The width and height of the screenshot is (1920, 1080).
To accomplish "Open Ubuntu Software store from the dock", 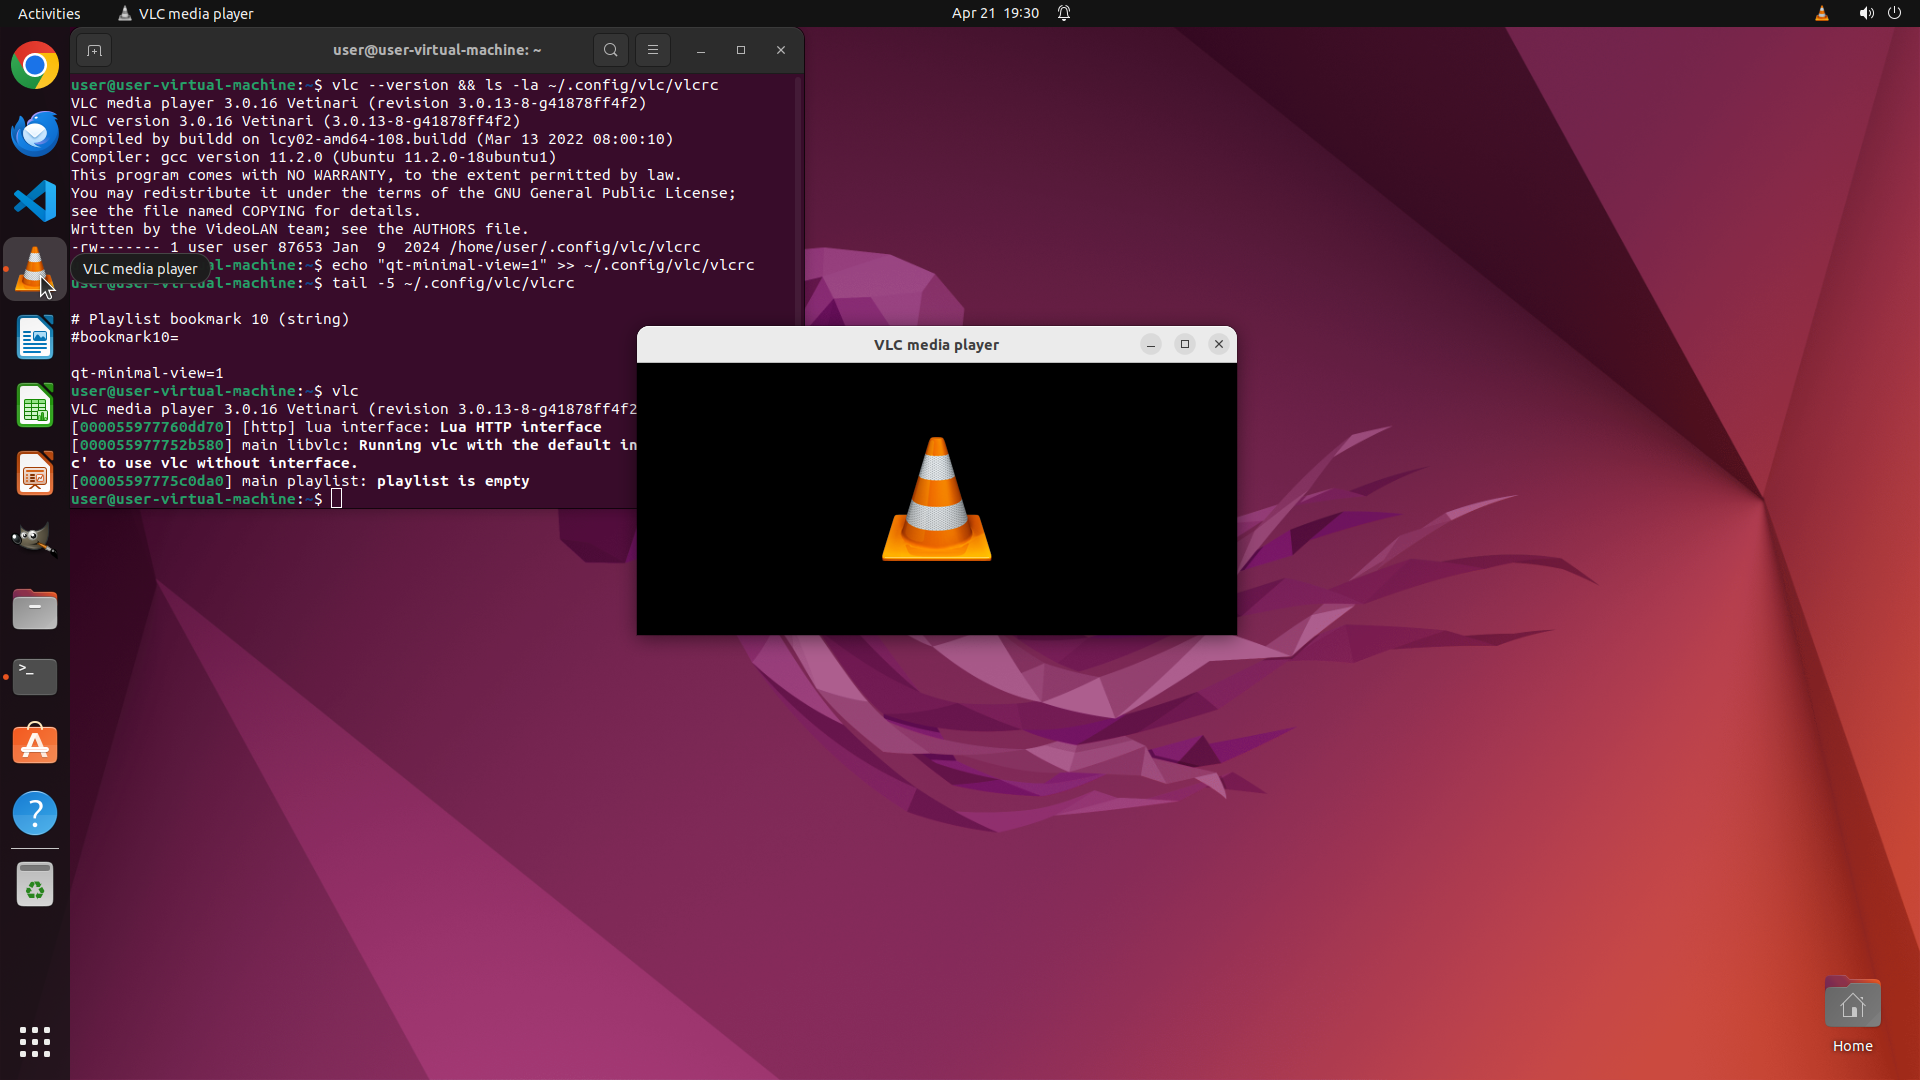I will (35, 745).
